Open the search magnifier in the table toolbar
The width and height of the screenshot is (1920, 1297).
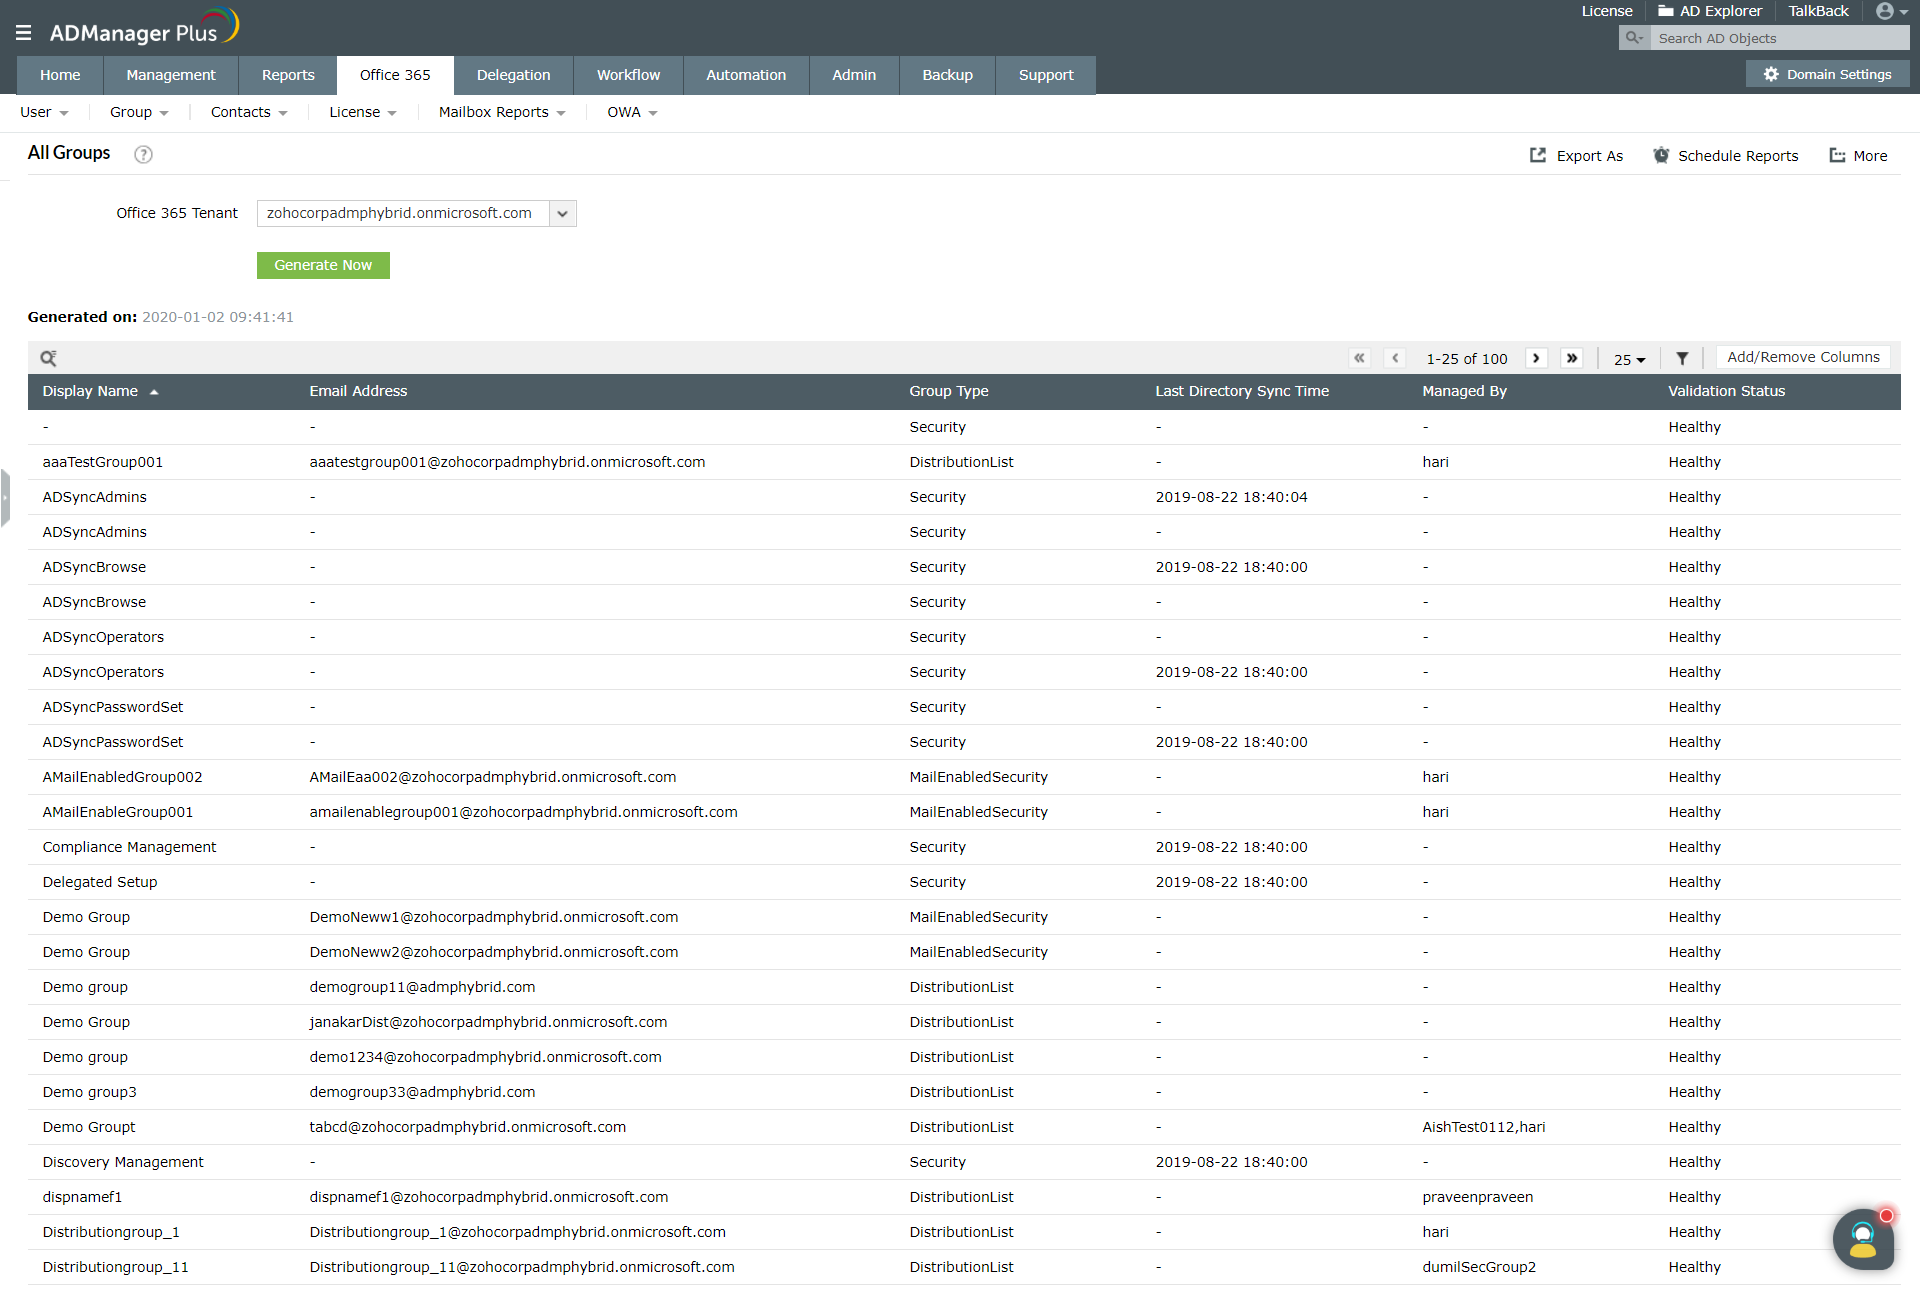coord(48,358)
